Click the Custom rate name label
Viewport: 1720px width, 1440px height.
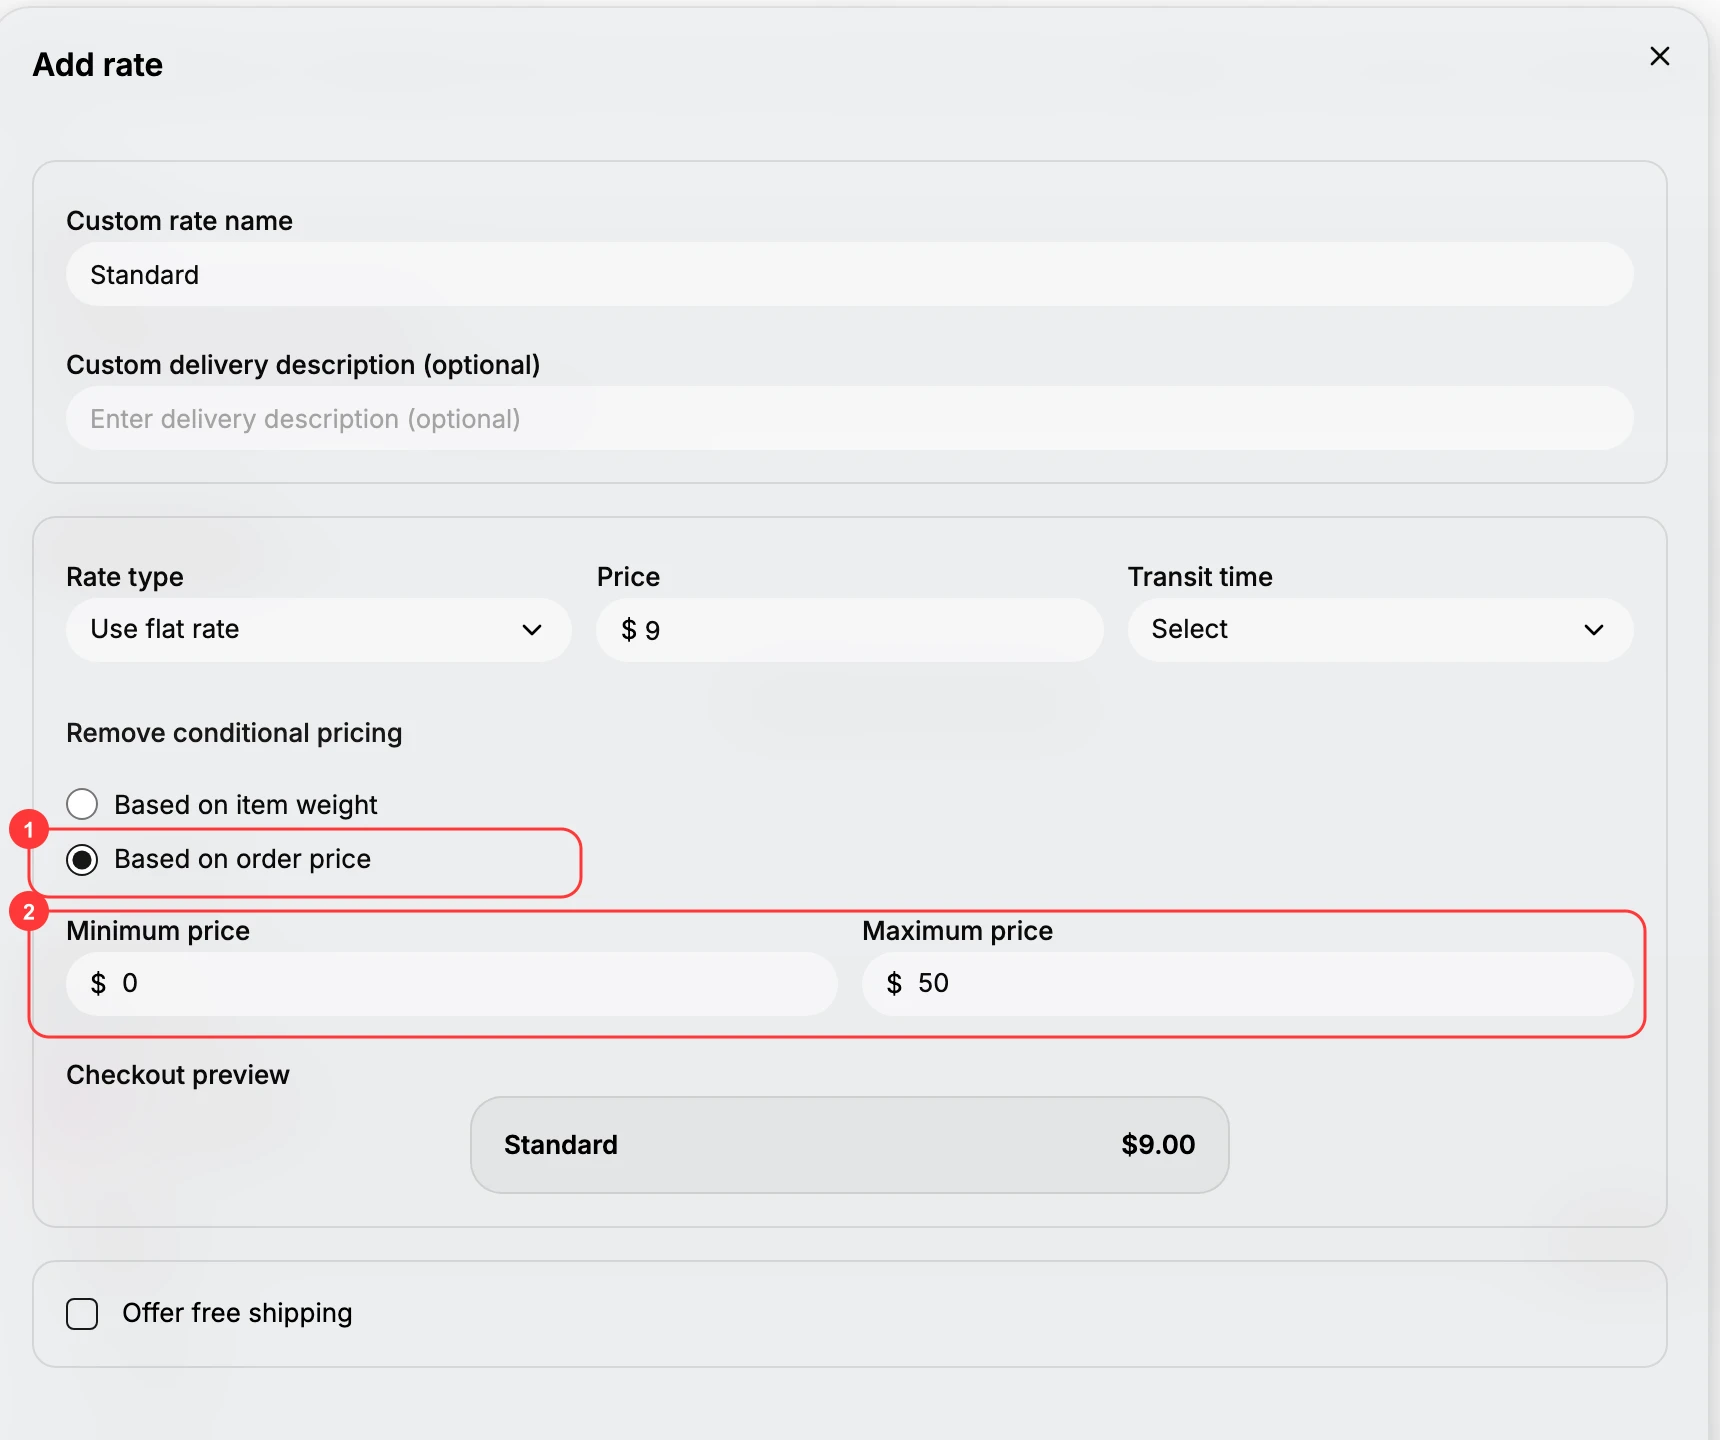click(x=180, y=221)
